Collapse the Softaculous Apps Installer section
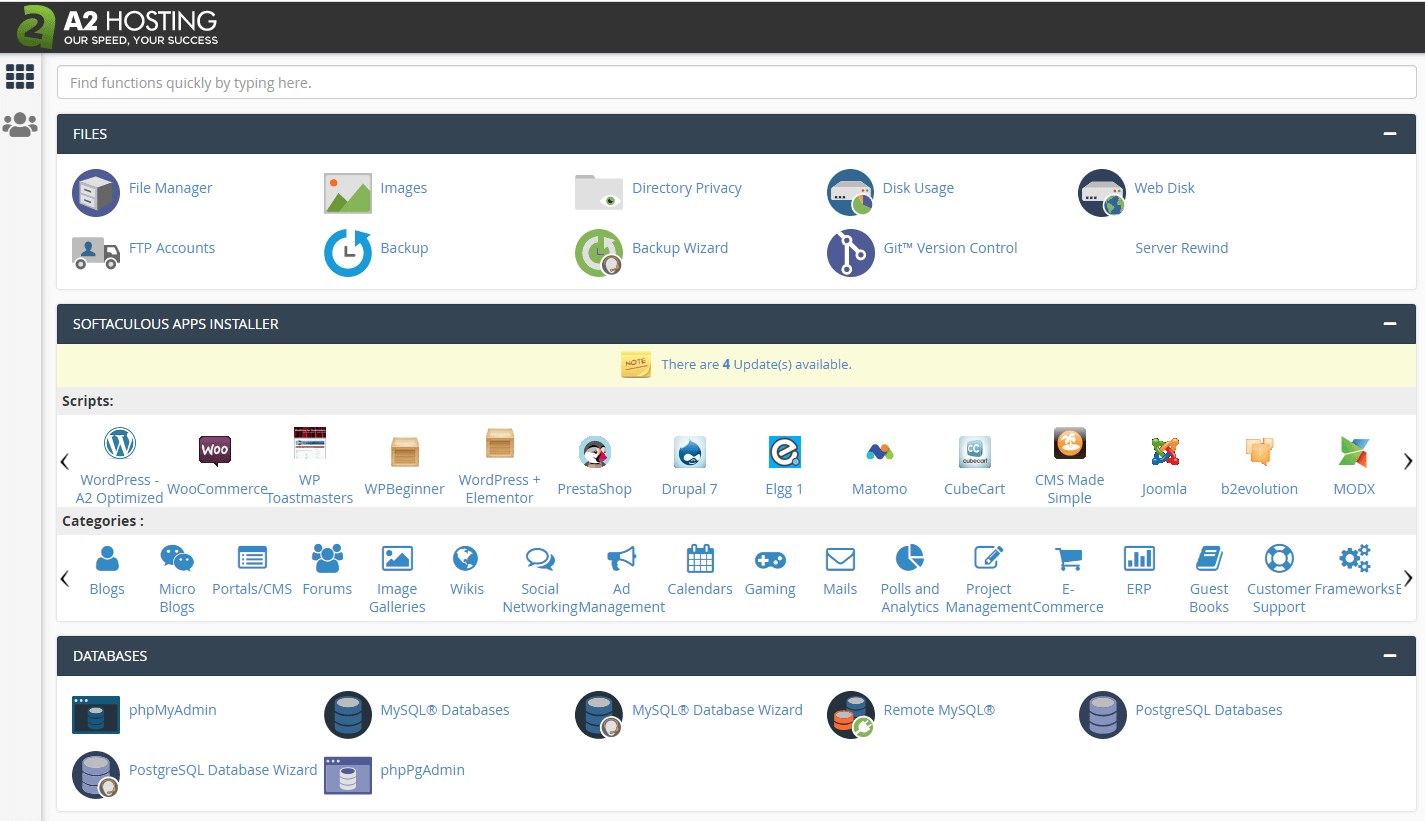The image size is (1425, 821). (x=1389, y=324)
